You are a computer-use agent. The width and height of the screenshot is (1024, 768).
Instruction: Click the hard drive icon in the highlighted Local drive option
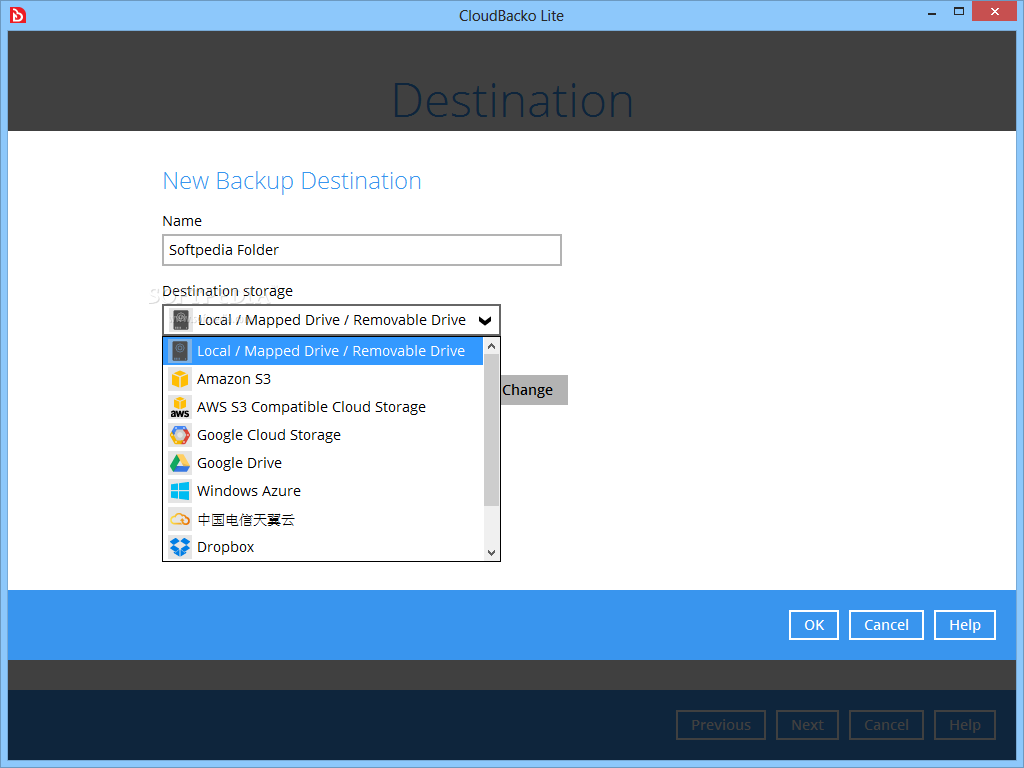(x=180, y=351)
